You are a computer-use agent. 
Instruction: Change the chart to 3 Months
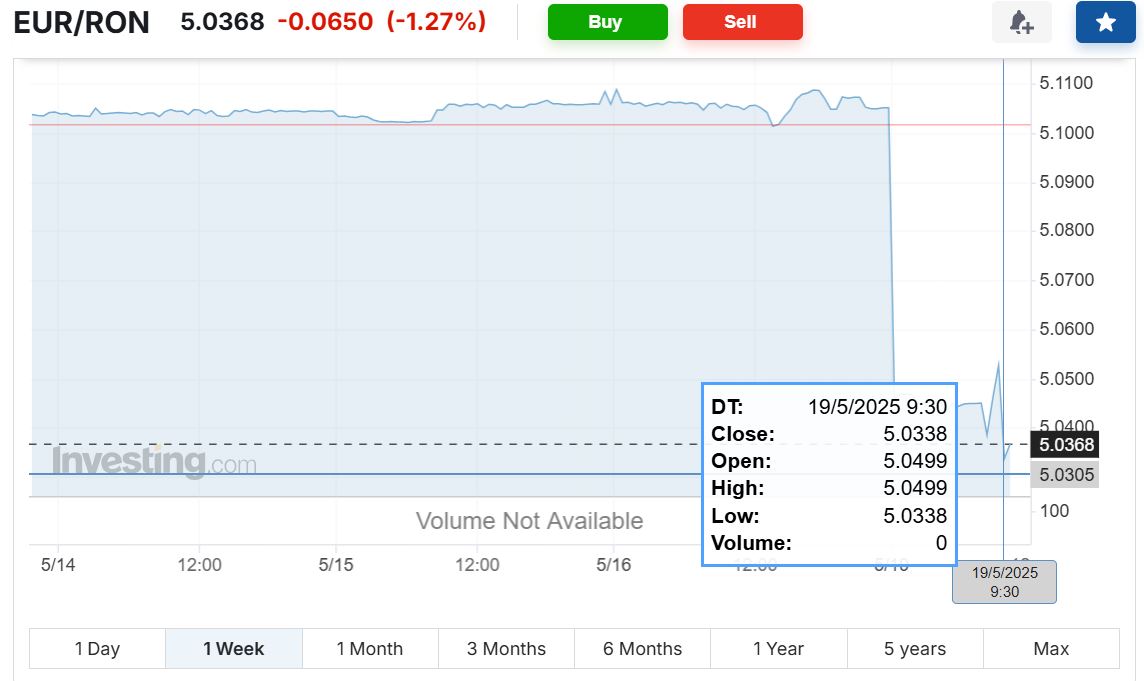pos(506,649)
